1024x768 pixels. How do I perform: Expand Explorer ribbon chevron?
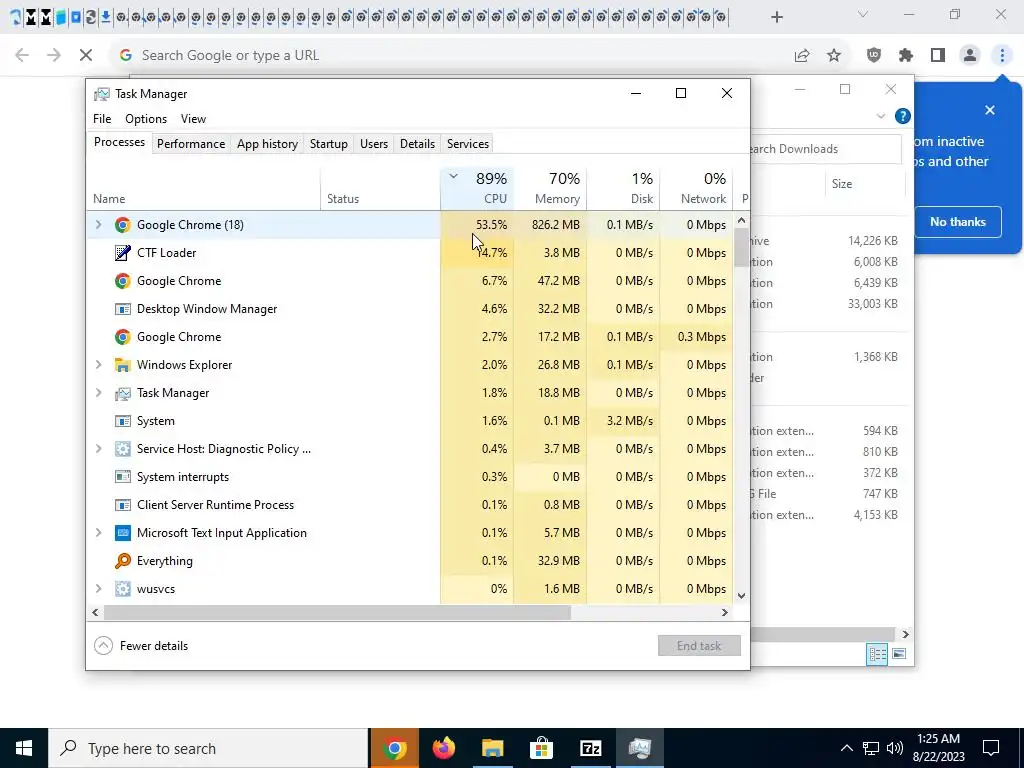coord(881,116)
